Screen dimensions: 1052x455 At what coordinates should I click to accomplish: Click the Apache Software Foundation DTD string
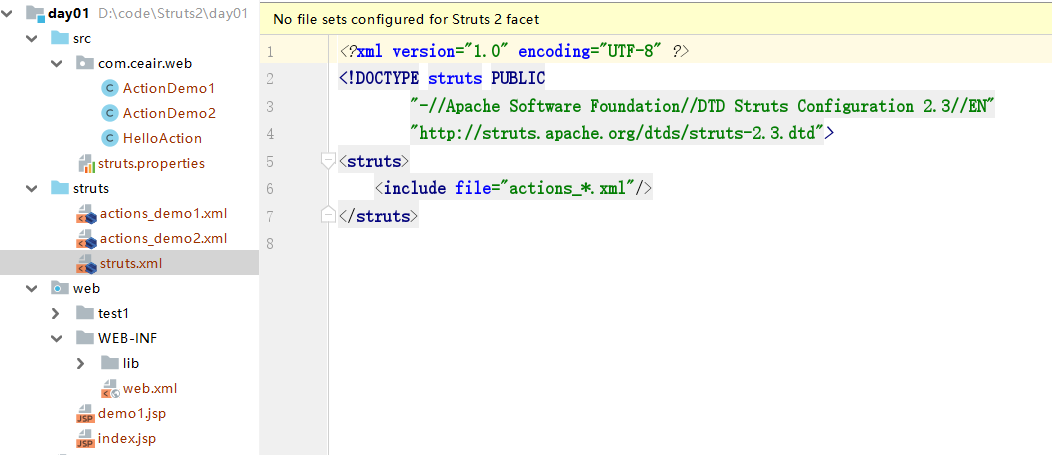[702, 106]
